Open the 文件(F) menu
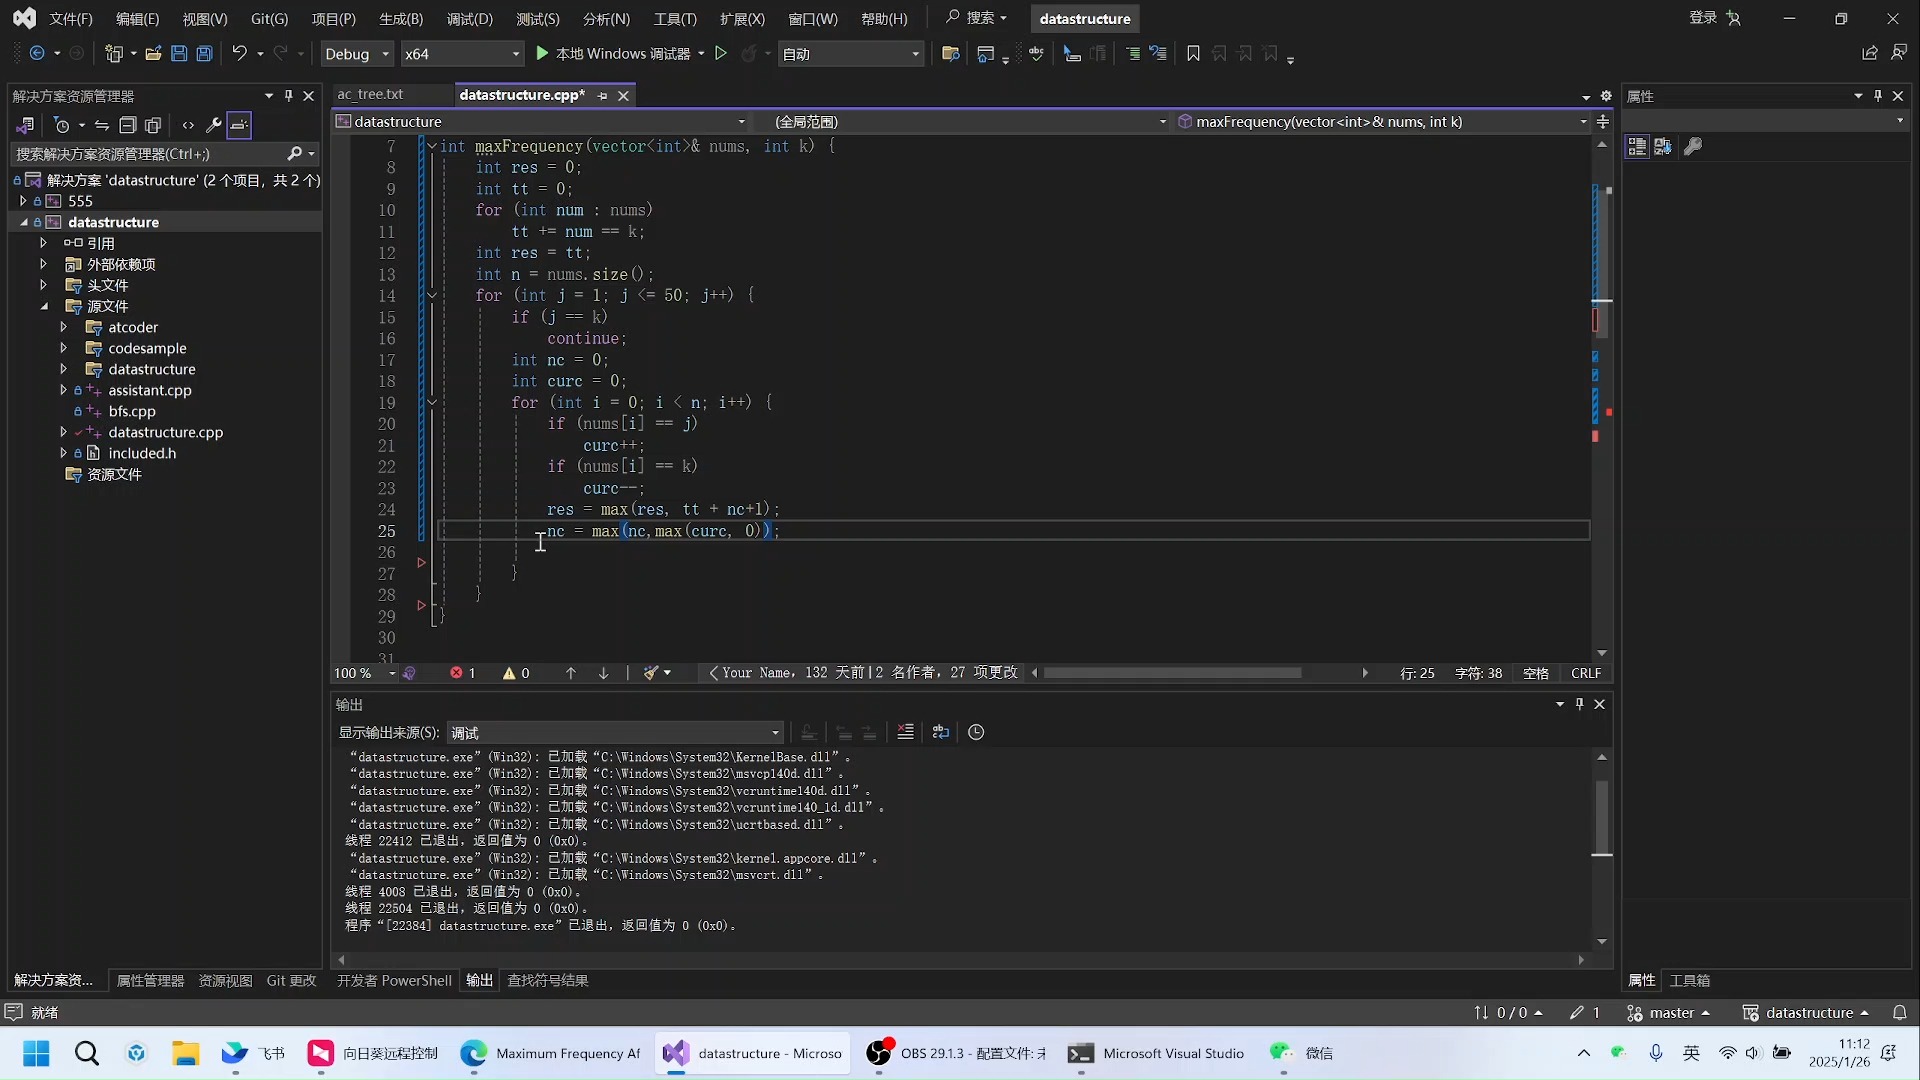Screen dimensions: 1920x1080 coord(71,19)
